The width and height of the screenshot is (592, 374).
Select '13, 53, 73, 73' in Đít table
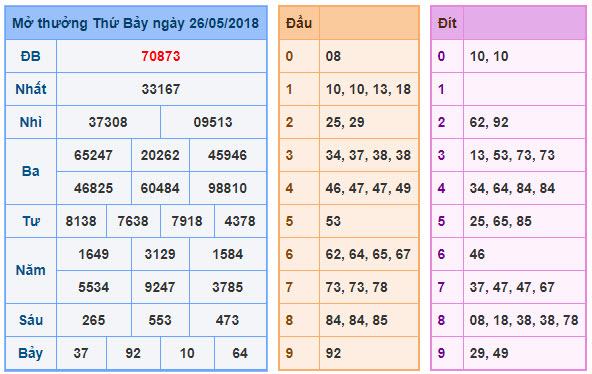coord(512,155)
